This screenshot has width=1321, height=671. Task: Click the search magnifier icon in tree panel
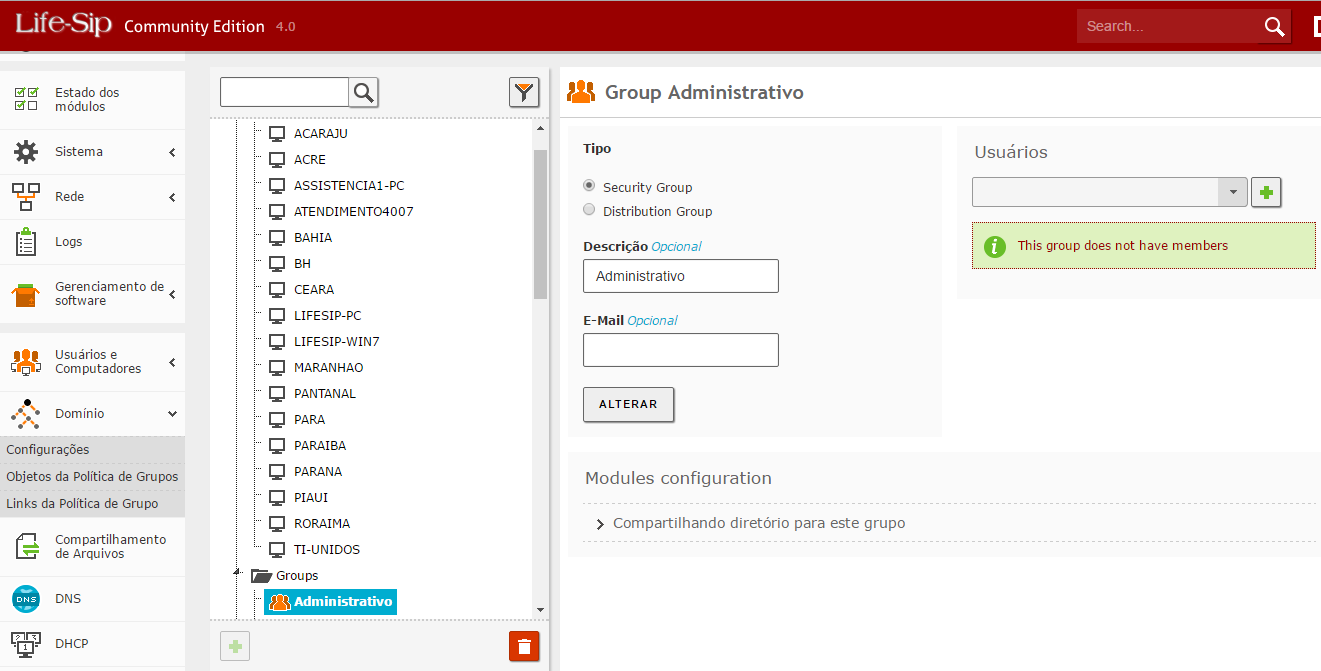click(x=364, y=93)
